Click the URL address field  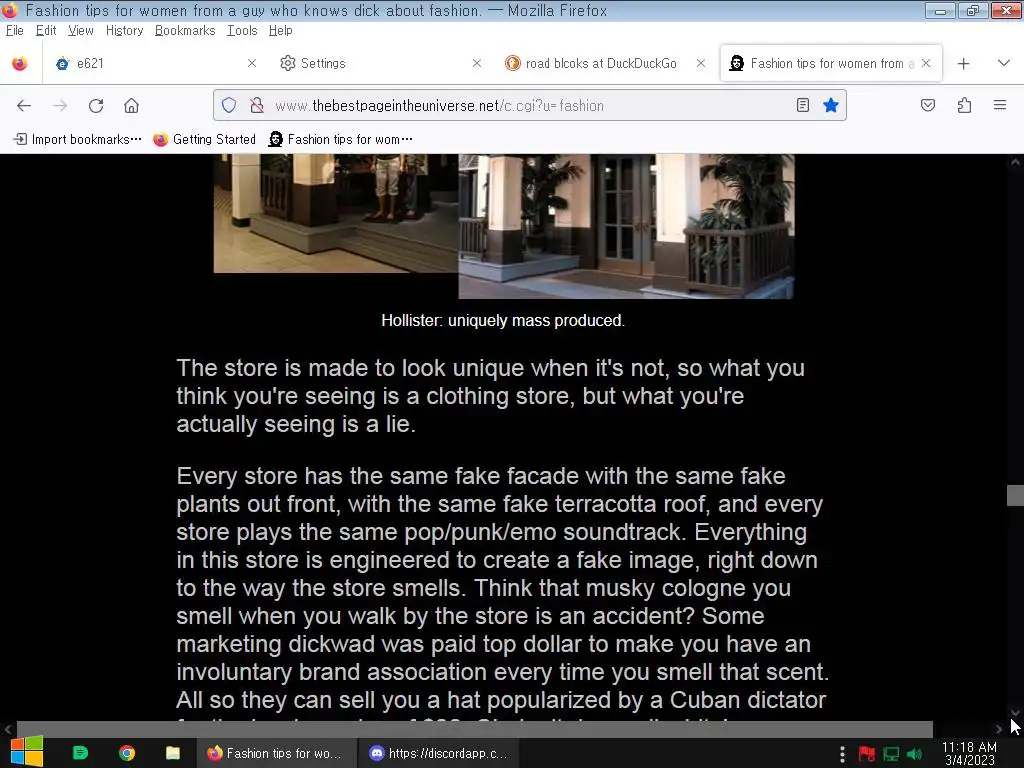[529, 105]
